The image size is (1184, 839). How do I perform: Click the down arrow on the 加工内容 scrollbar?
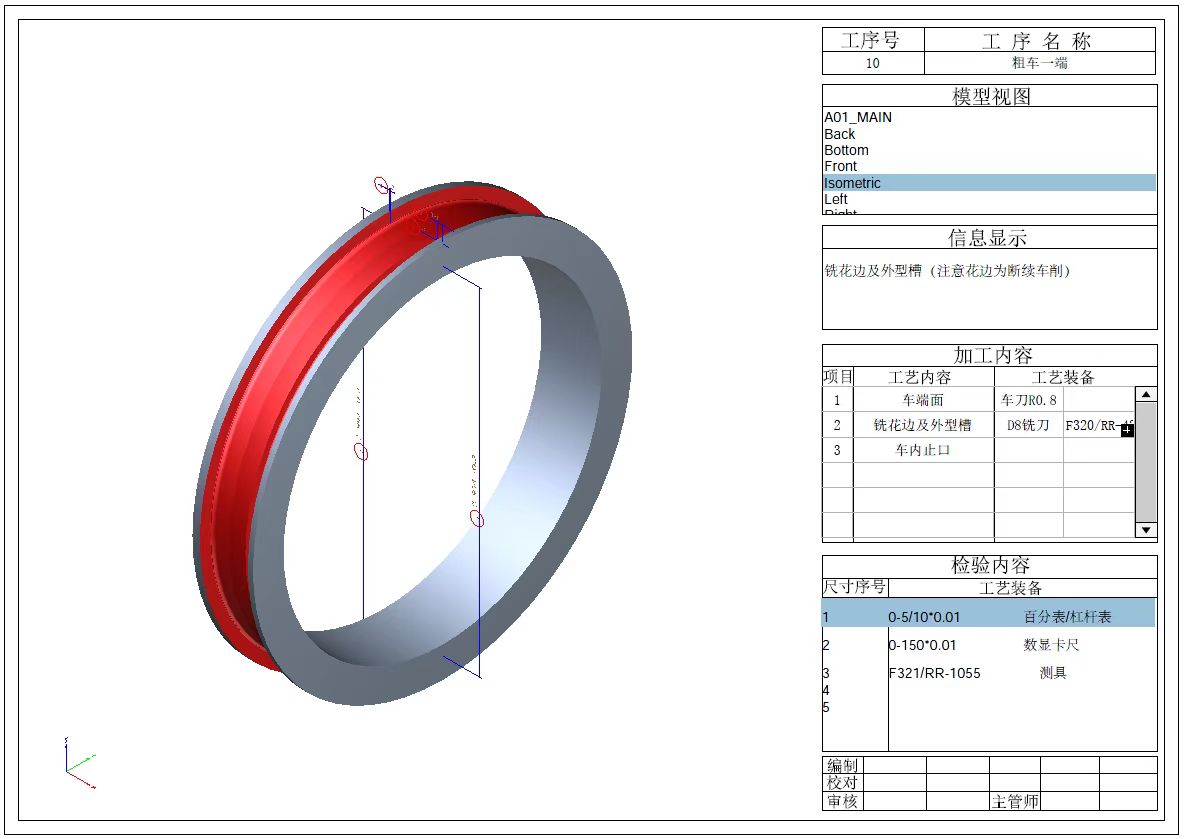pos(1145,529)
